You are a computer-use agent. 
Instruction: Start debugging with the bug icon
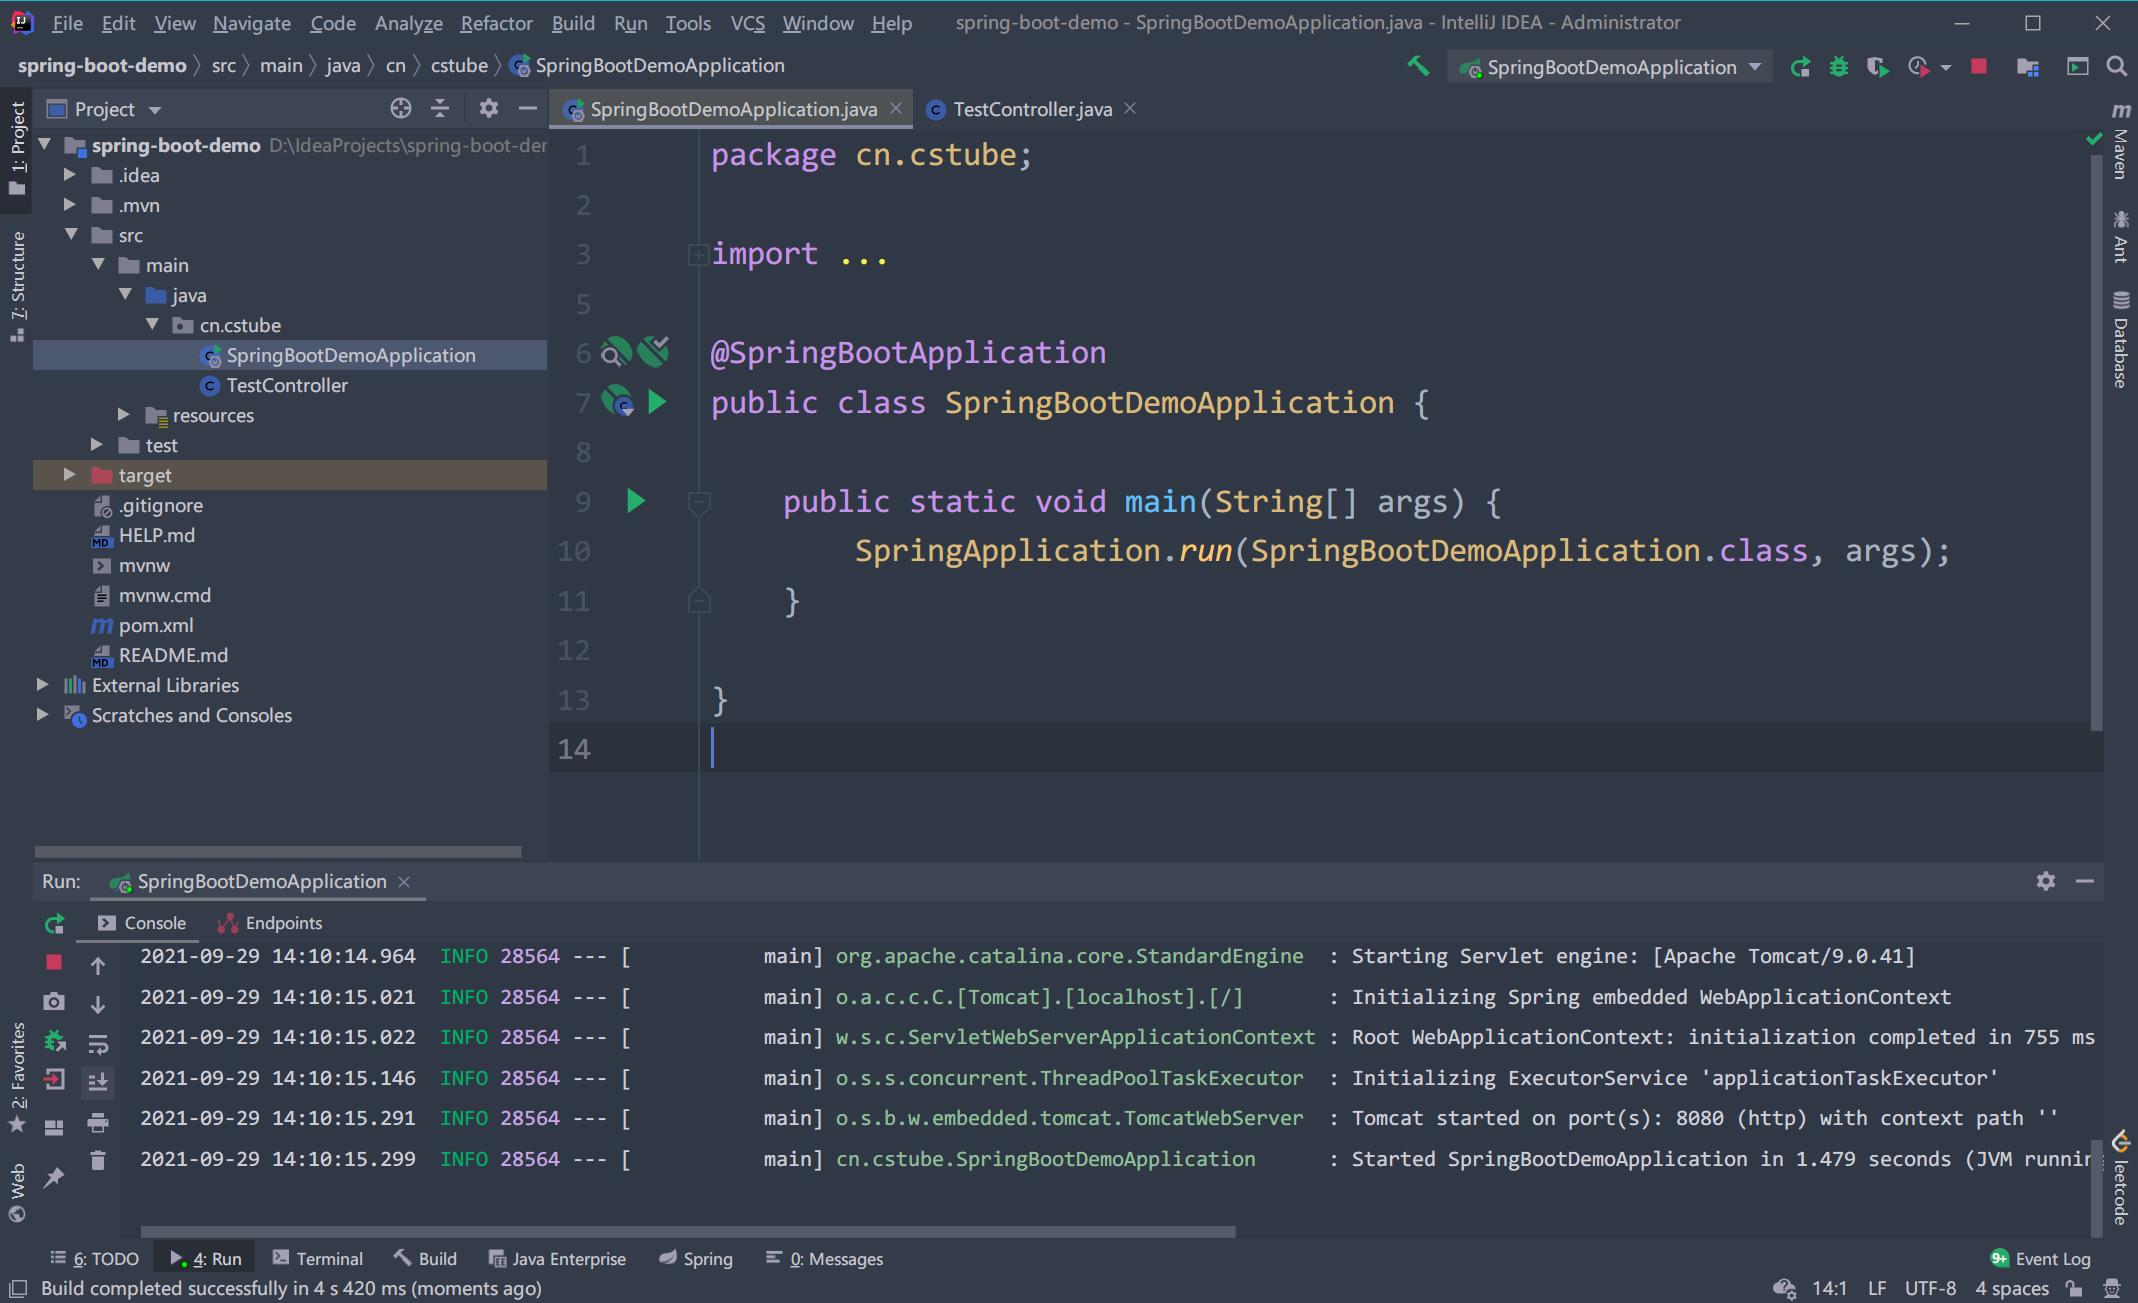1839,67
